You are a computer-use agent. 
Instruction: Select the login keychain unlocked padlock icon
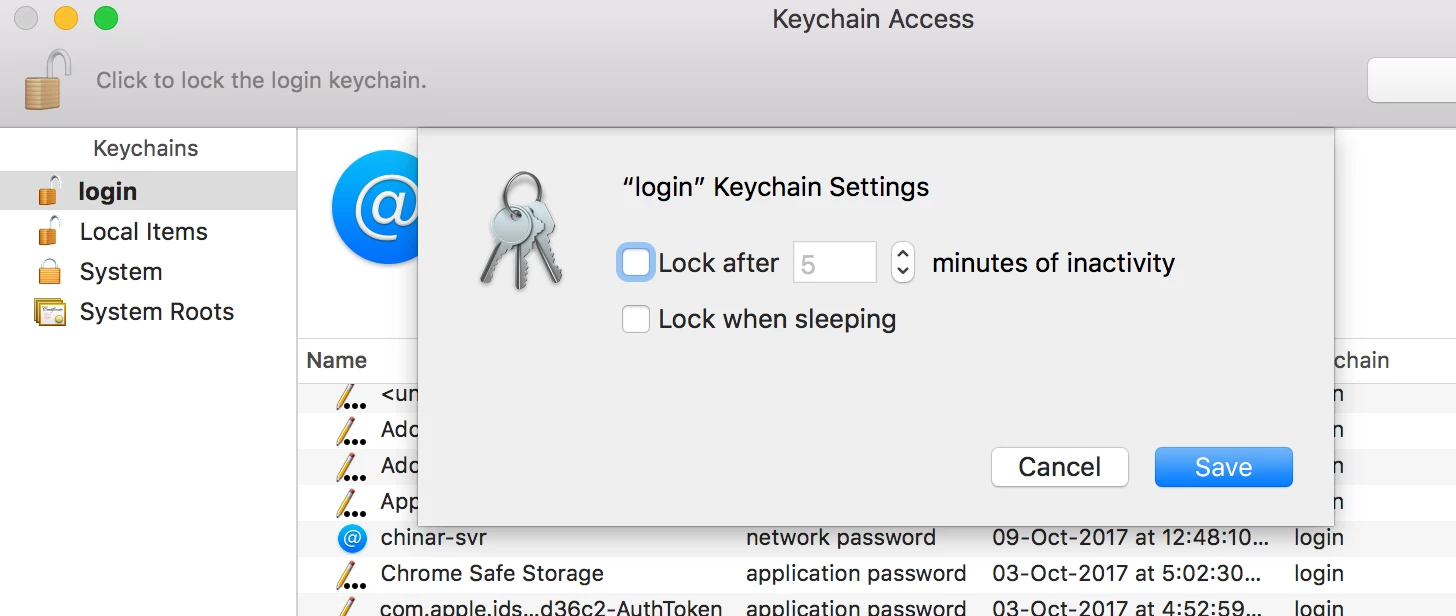(x=49, y=190)
